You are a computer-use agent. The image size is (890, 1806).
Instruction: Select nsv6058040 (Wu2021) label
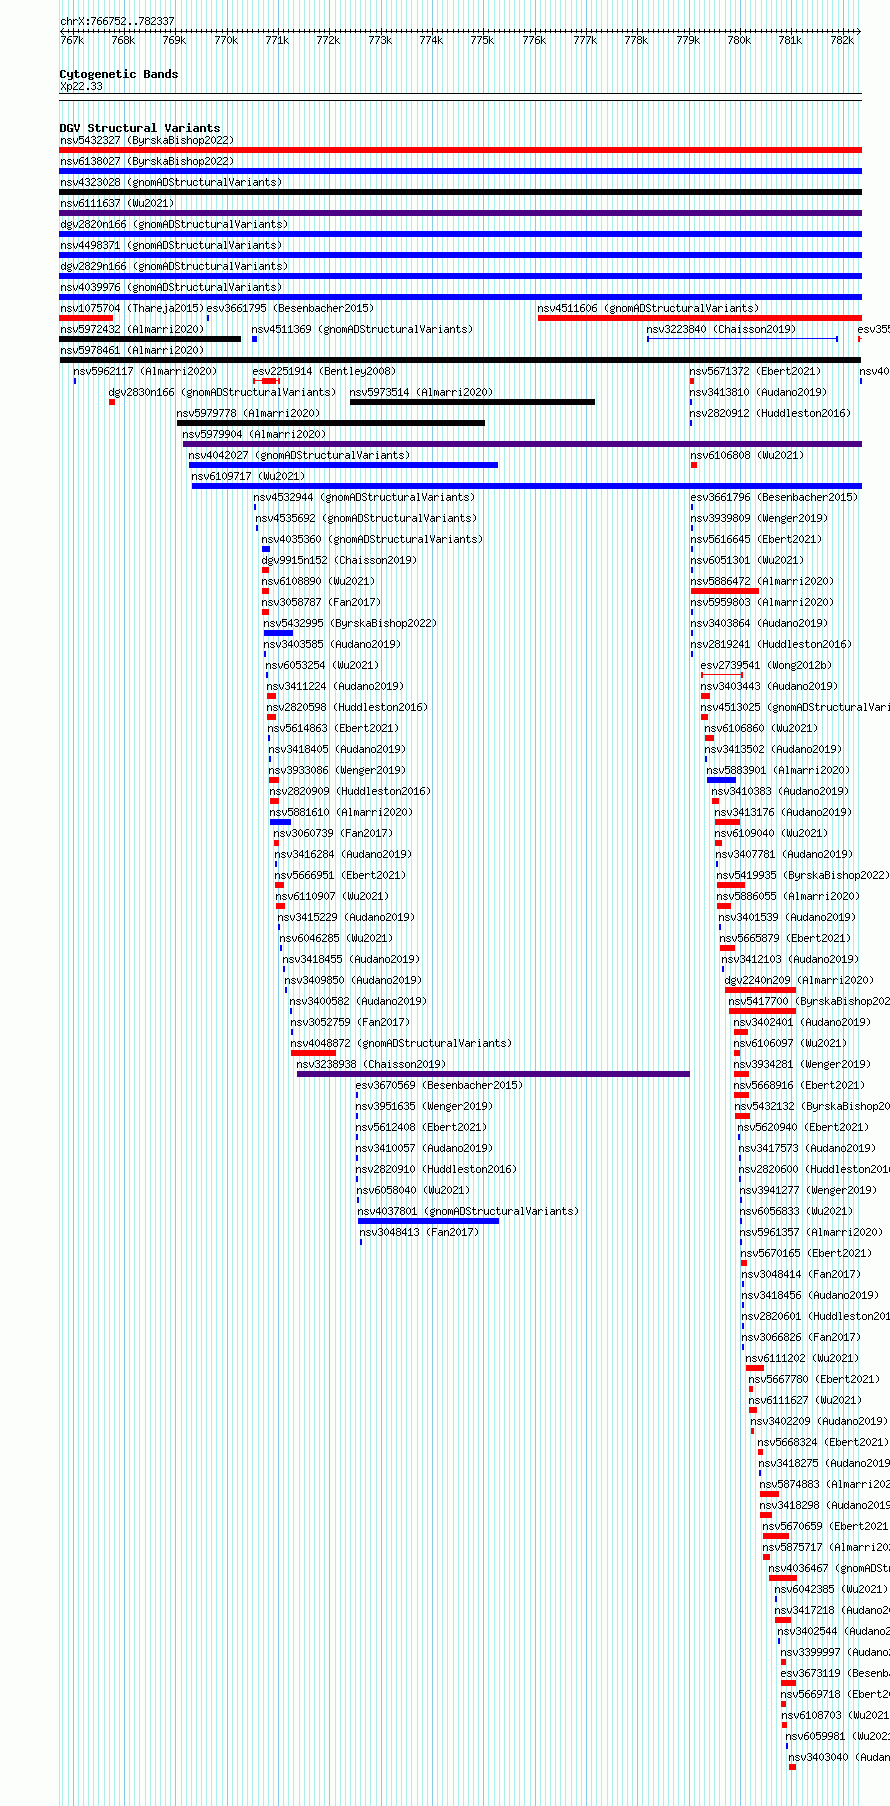pyautogui.click(x=414, y=1190)
